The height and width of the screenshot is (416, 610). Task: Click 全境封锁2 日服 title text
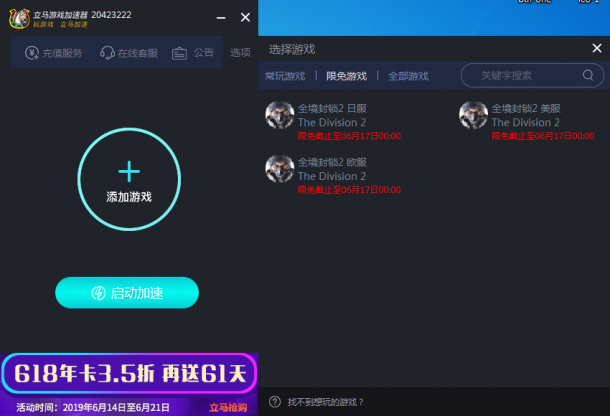[332, 109]
